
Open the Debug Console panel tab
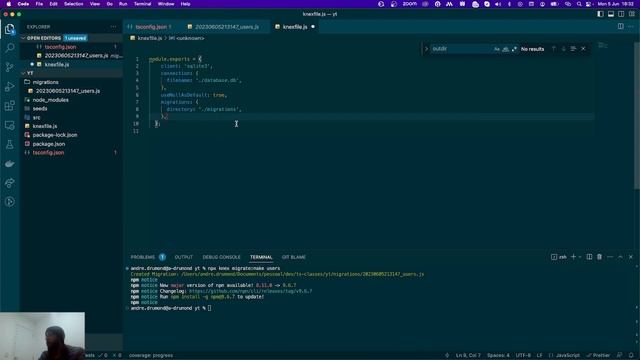221,257
